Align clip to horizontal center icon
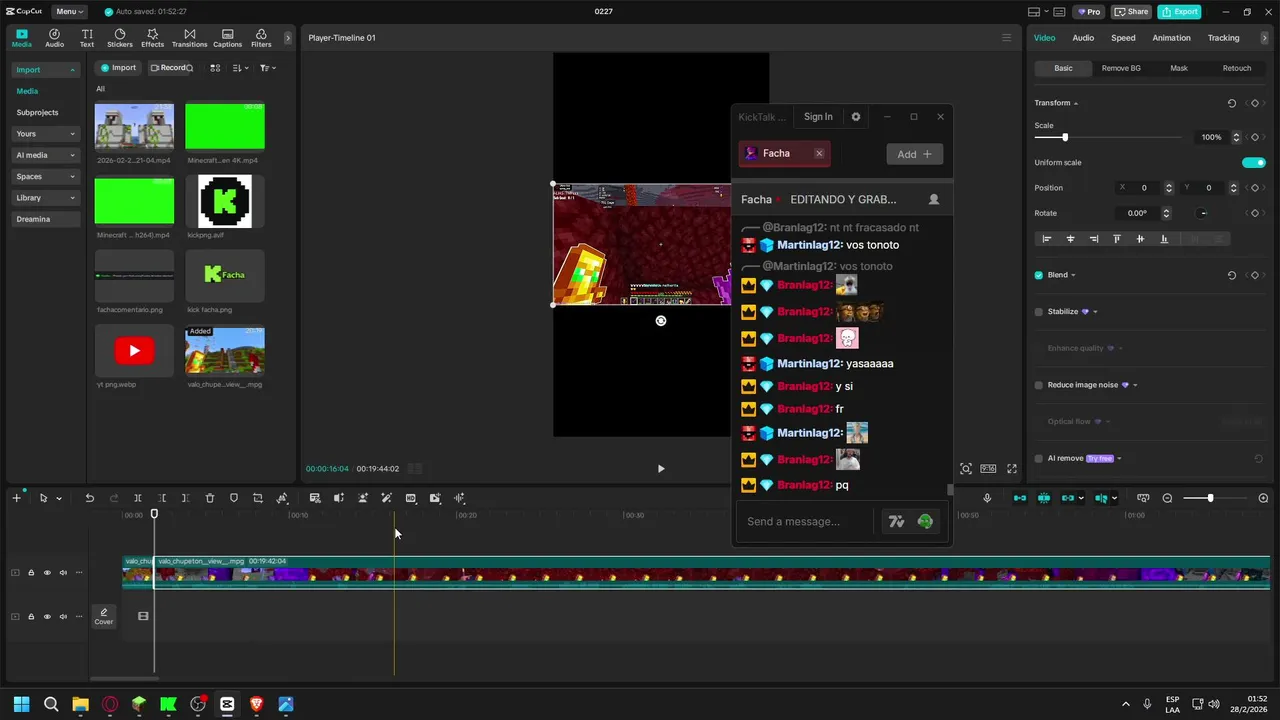 (x=1071, y=239)
